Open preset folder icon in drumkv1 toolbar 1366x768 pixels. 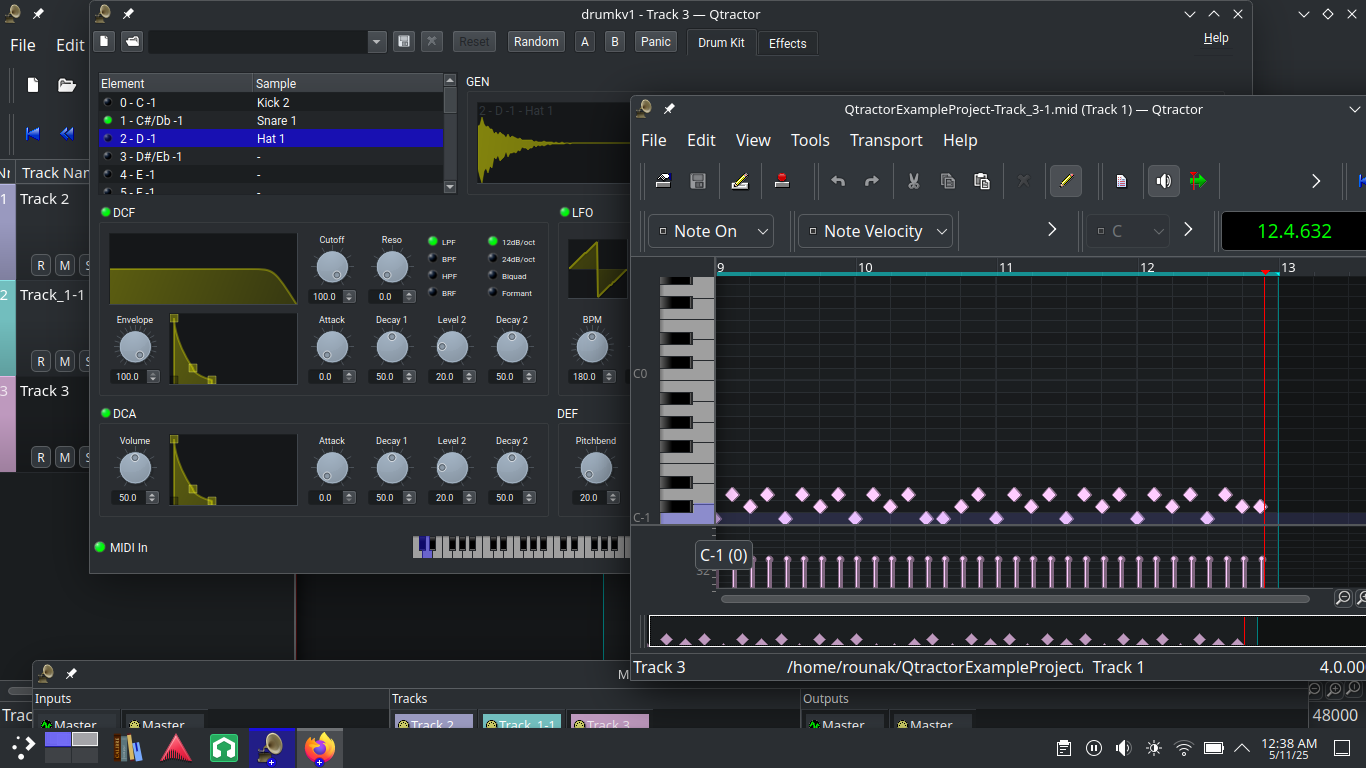coord(132,41)
